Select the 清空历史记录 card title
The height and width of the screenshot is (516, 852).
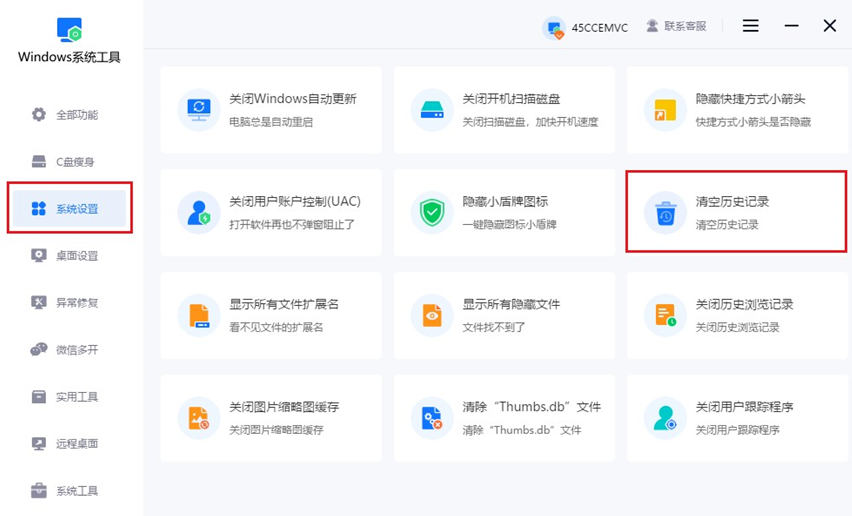pos(732,202)
